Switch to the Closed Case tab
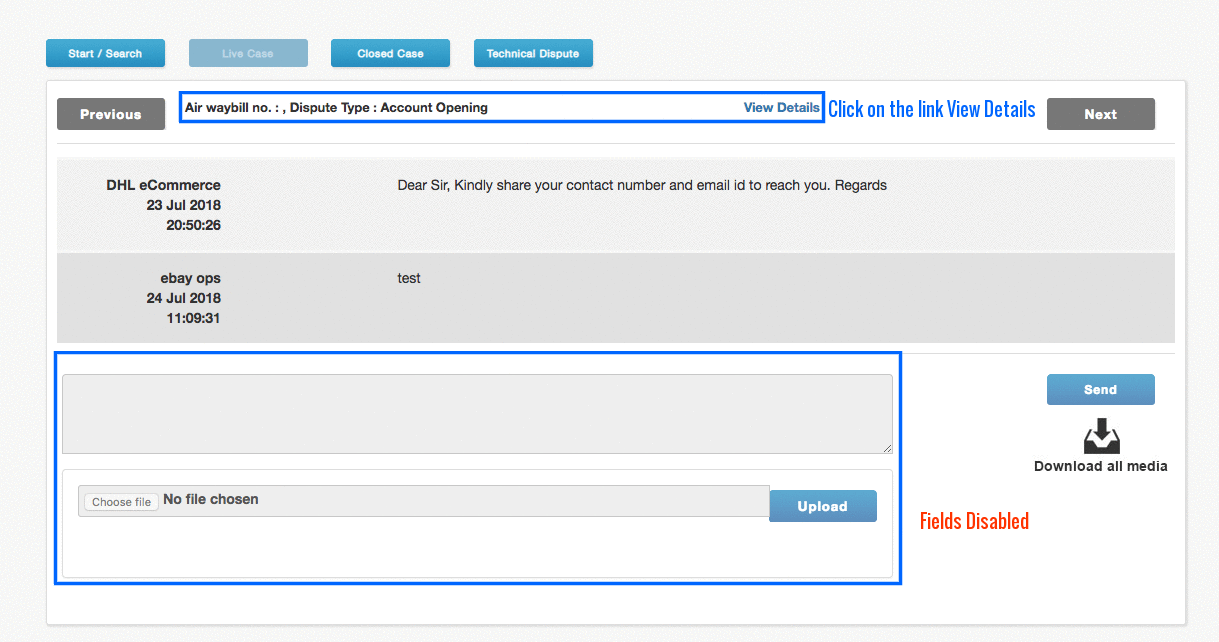The height and width of the screenshot is (642, 1219). click(390, 52)
